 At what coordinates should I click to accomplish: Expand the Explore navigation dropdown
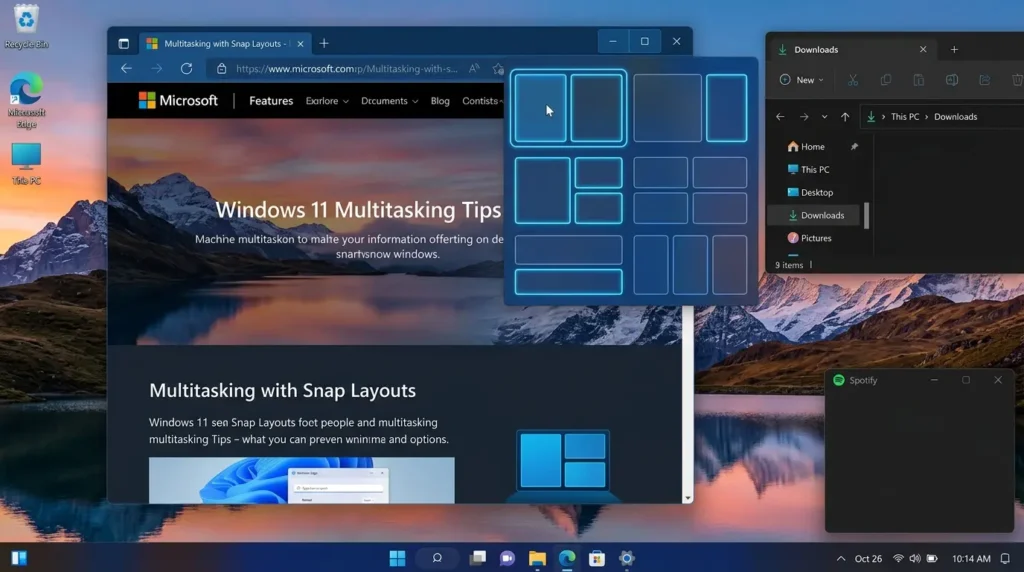pos(327,101)
